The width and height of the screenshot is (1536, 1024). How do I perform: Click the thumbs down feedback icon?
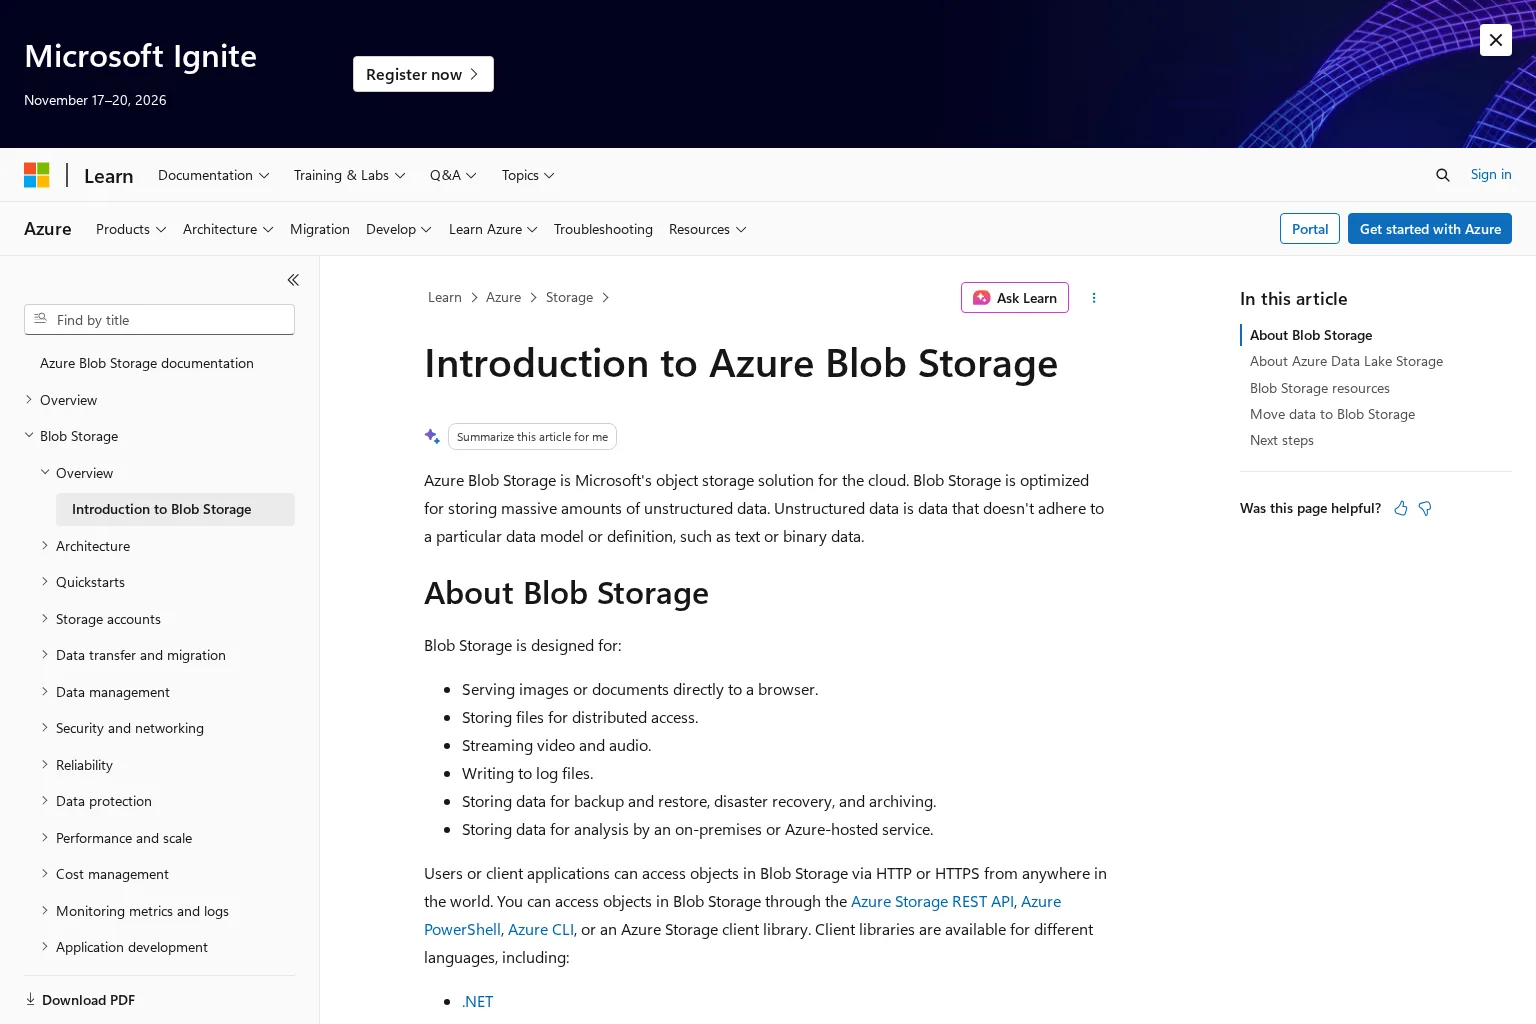(1425, 508)
